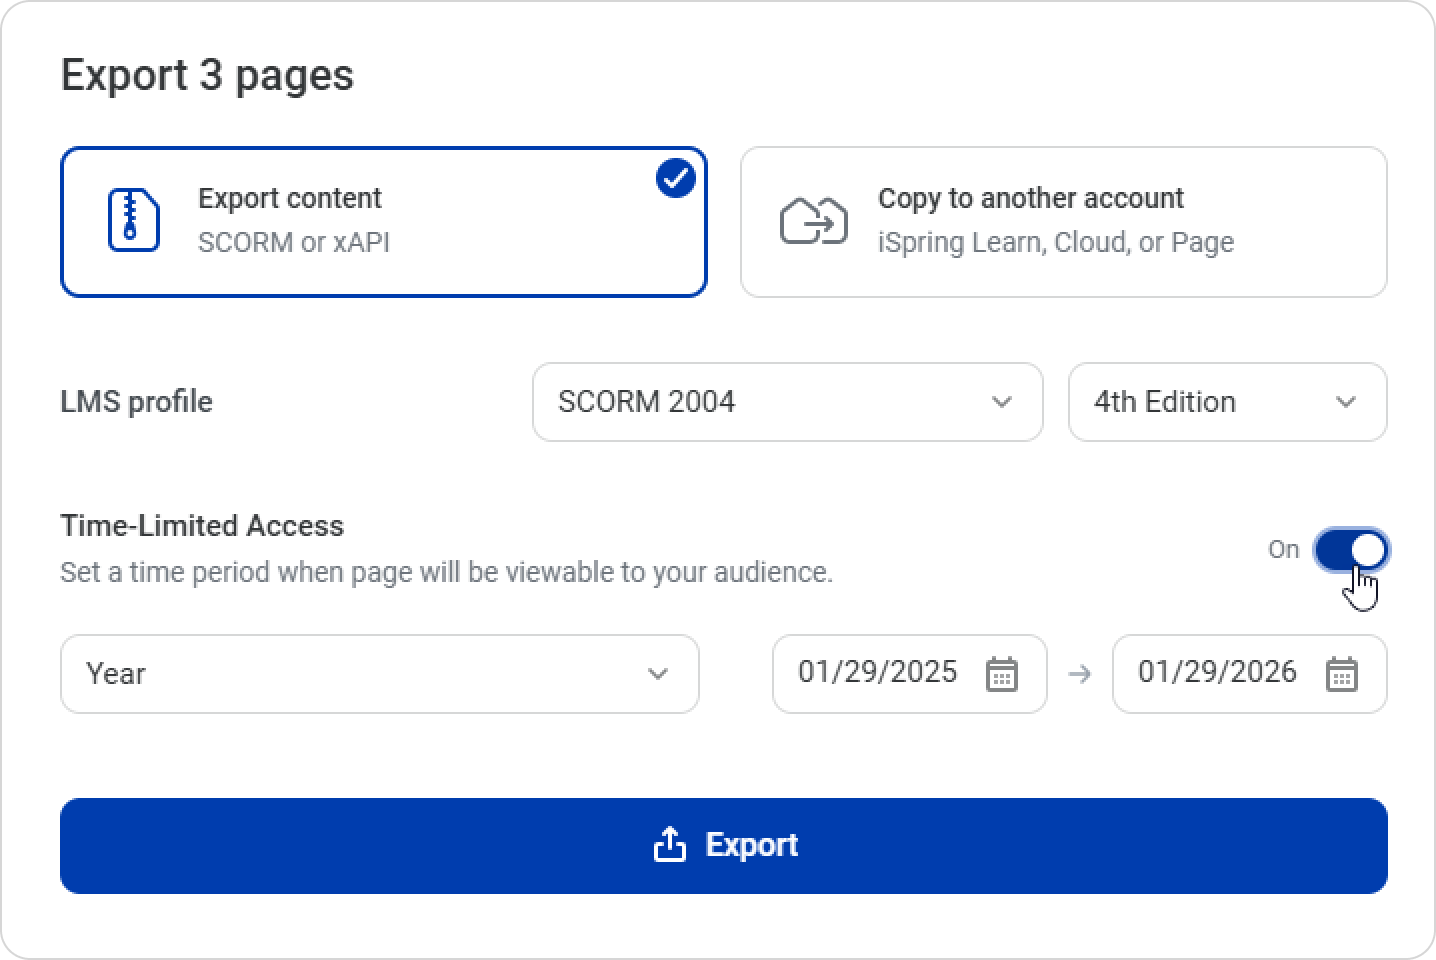Click the start date field 01/29/2025

coord(877,672)
